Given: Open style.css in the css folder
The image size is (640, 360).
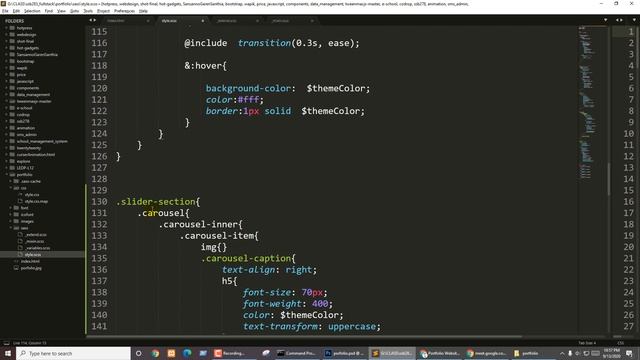Looking at the screenshot, I should tap(32, 195).
